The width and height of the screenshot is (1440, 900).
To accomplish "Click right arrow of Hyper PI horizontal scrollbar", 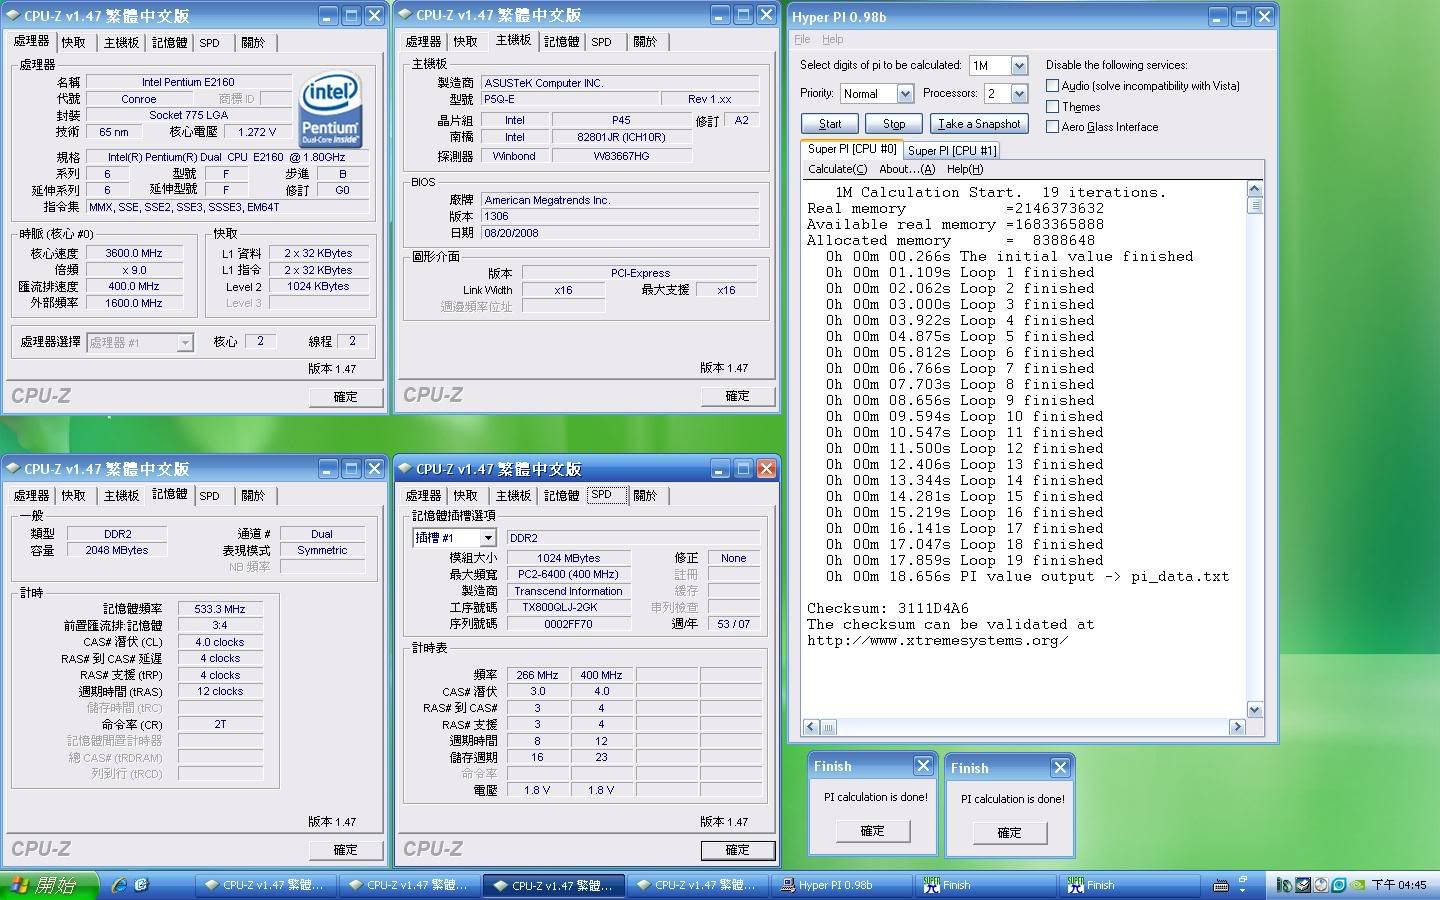I will click(1237, 727).
